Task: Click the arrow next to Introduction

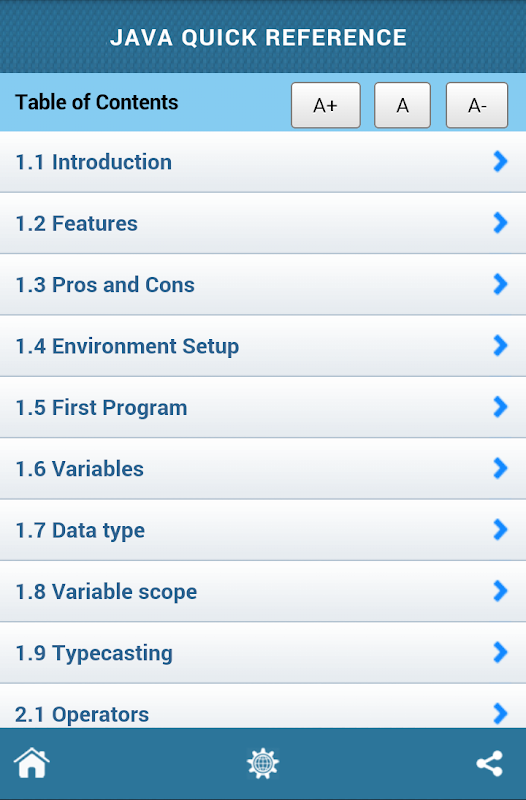Action: [x=500, y=161]
